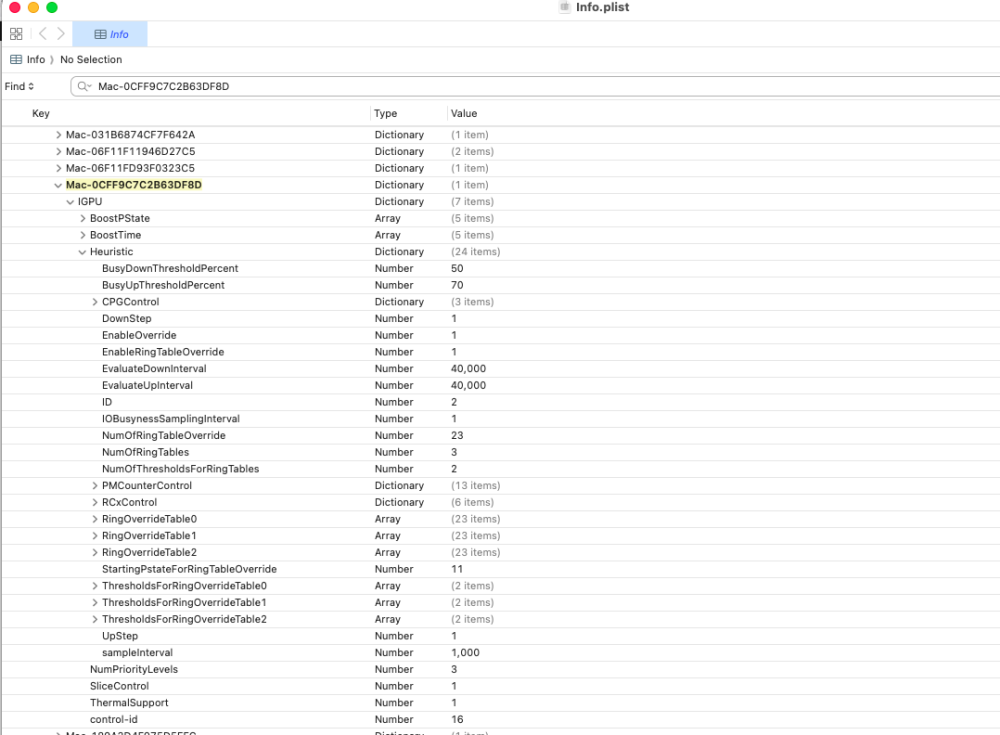Screen dimensions: 1000x735
Task: Click NumOfRingTableOverride value 23
Action: 457,436
